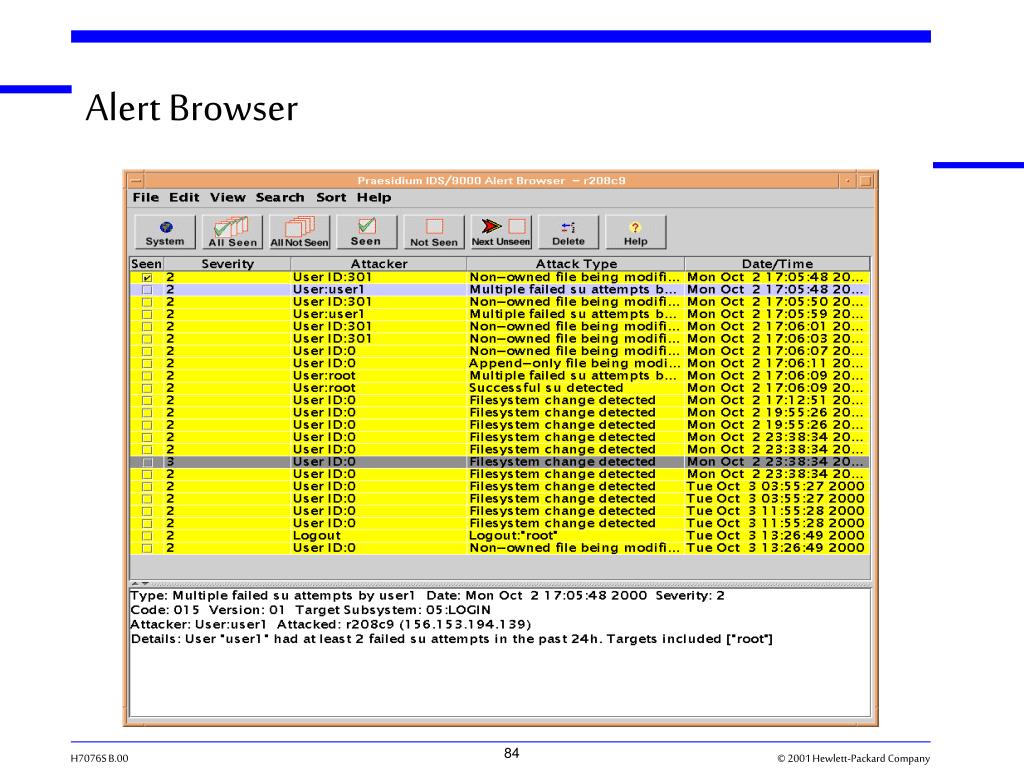
Task: Check Seen box for User:user1 17:05:48 alert
Action: pyautogui.click(x=147, y=290)
